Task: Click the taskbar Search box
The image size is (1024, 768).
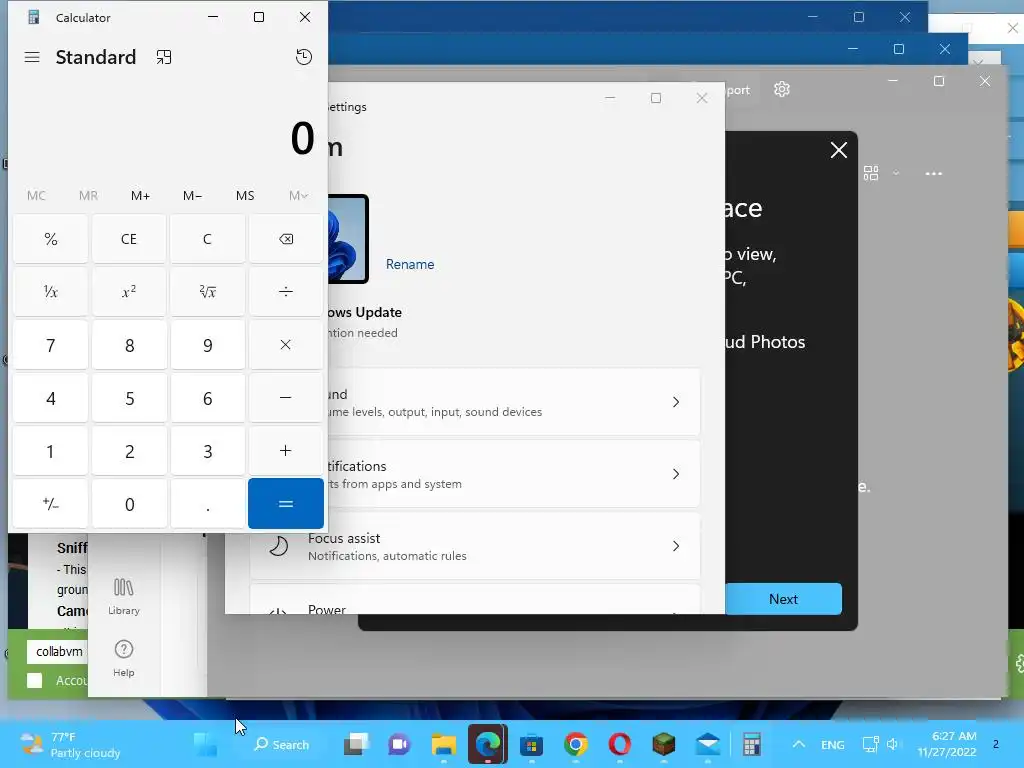Action: point(282,744)
